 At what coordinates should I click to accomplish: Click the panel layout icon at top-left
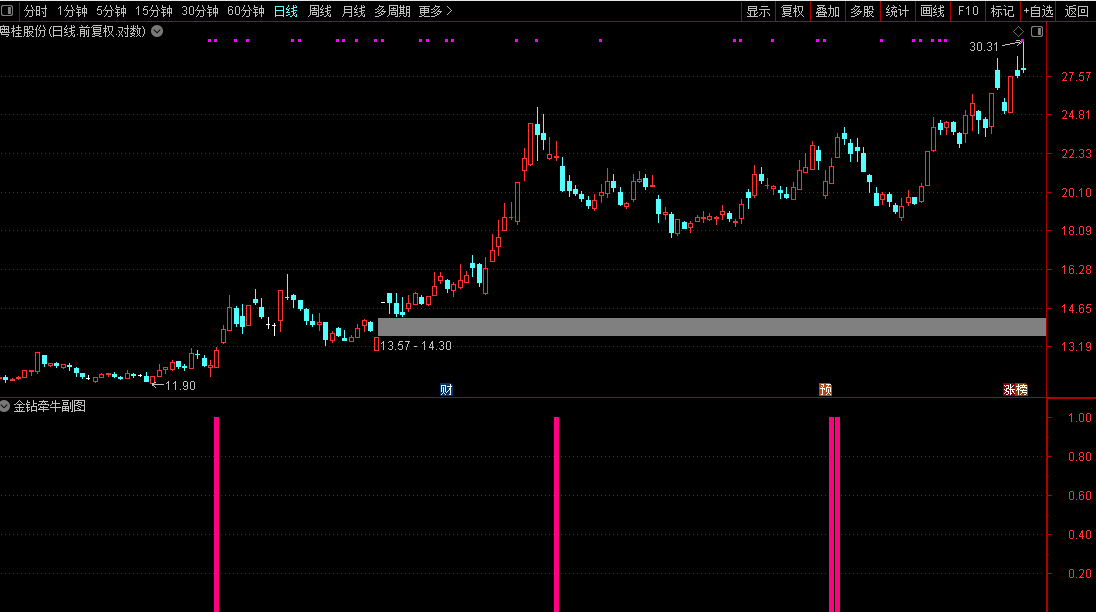8,10
